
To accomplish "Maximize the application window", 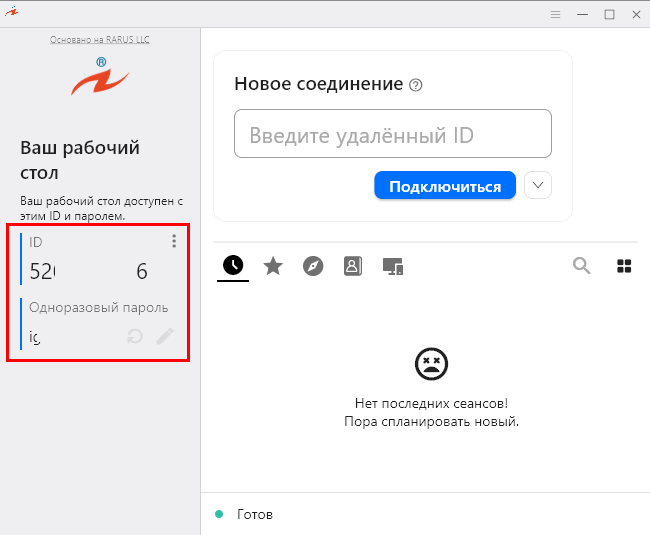I will [x=609, y=14].
